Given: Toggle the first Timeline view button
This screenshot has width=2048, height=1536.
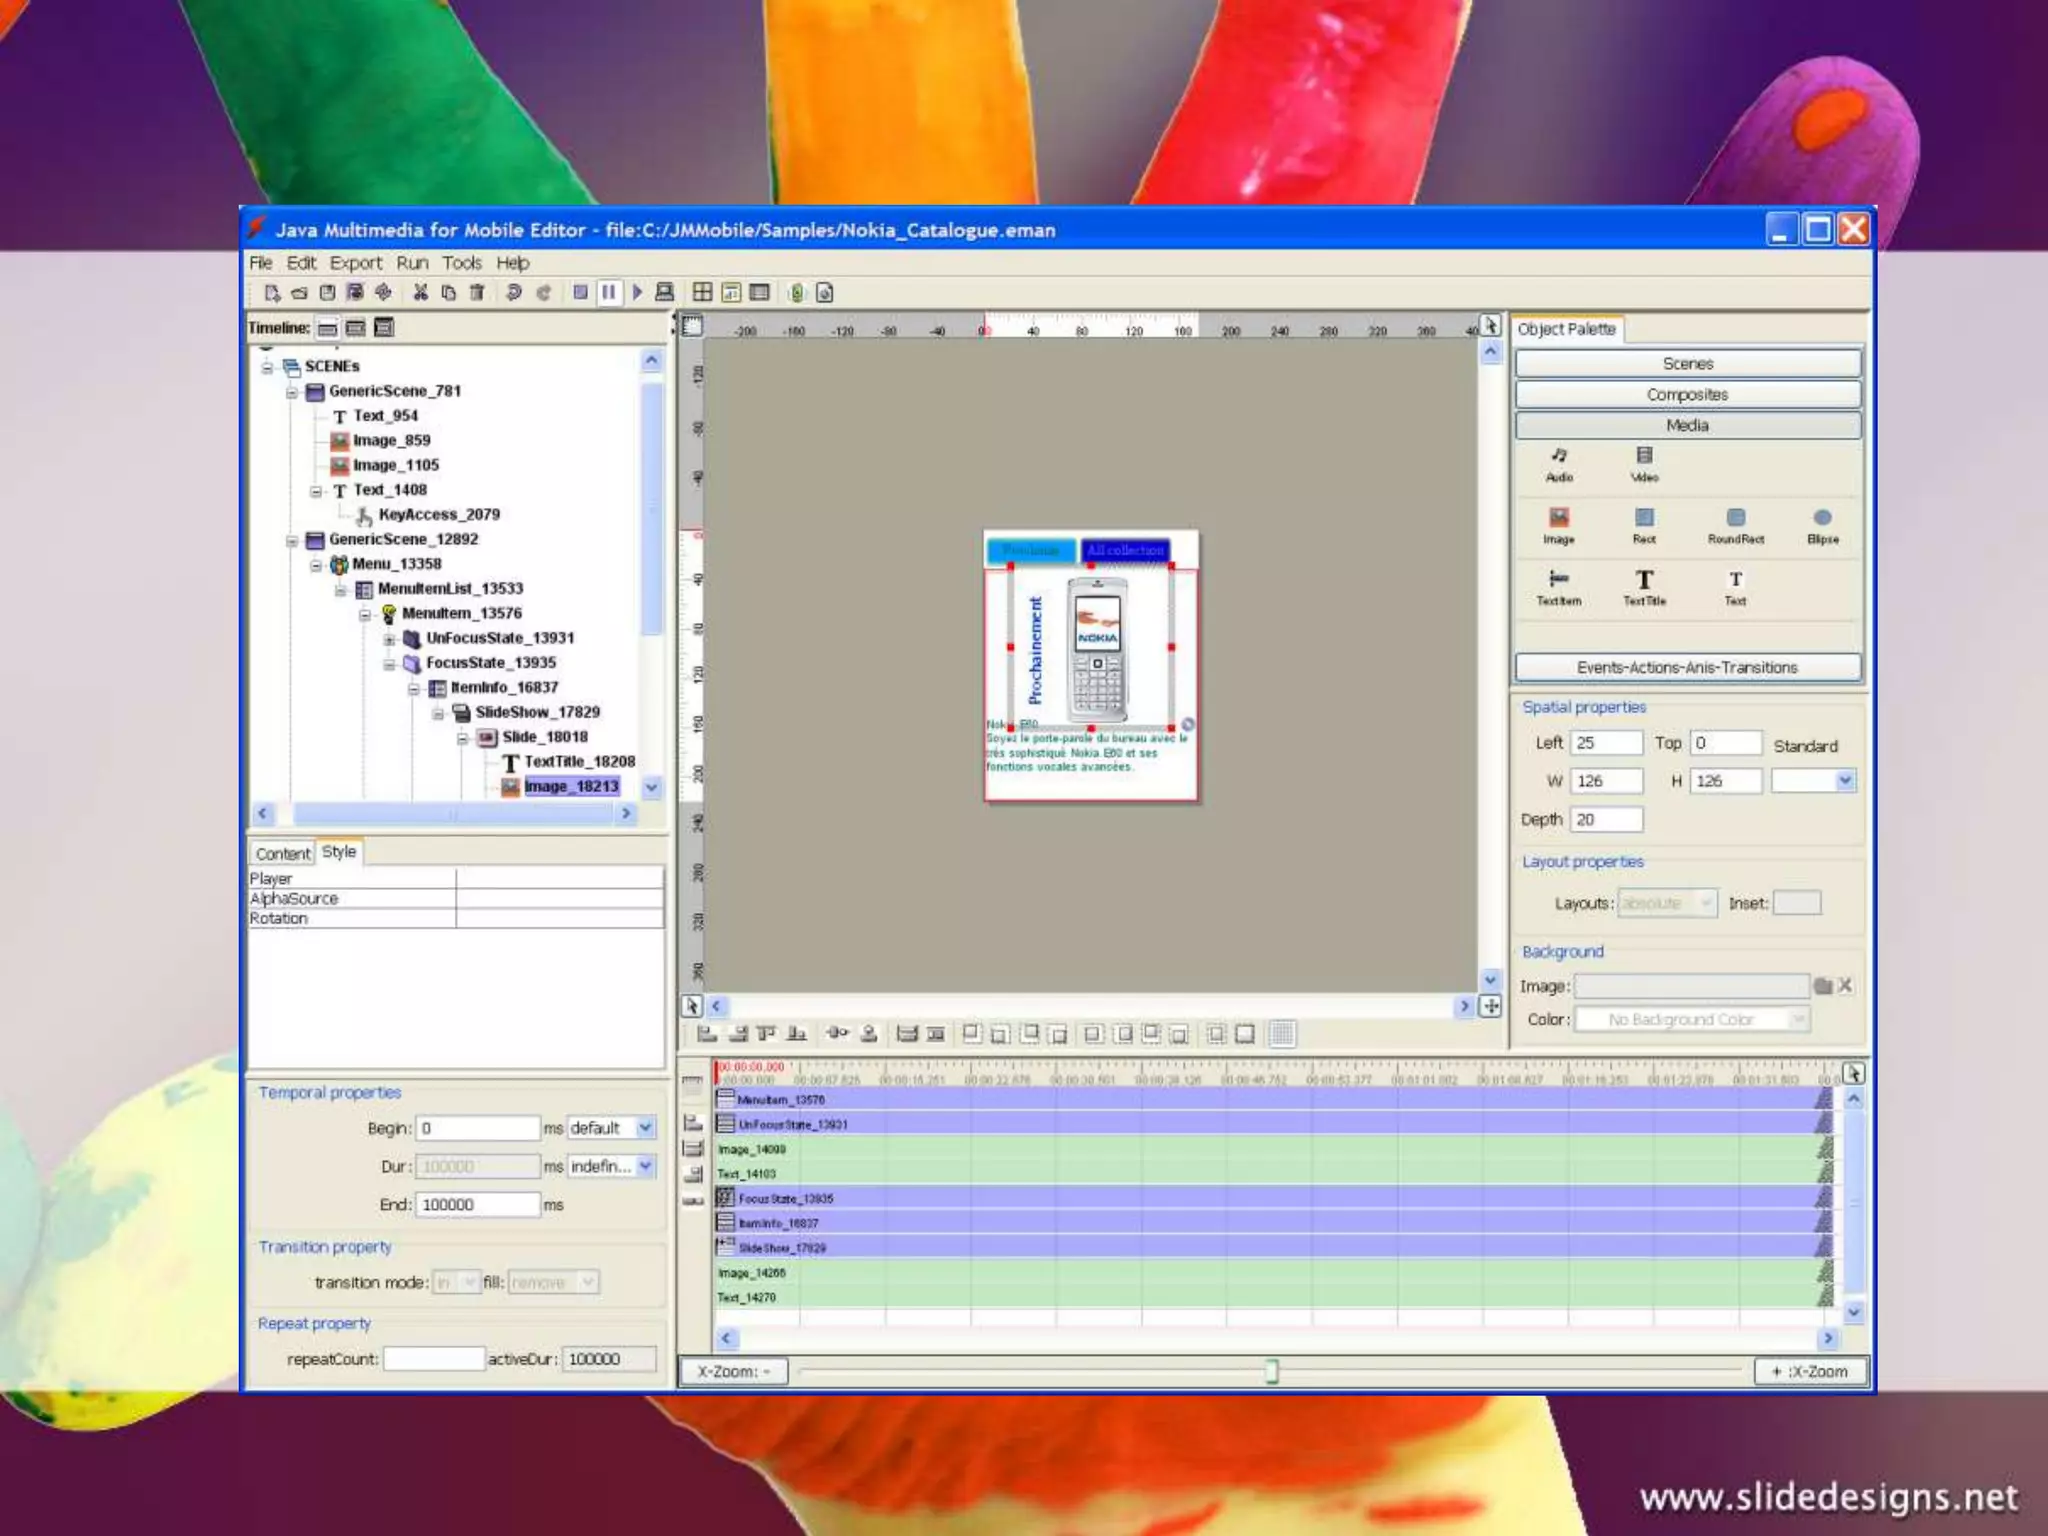Looking at the screenshot, I should [x=328, y=328].
